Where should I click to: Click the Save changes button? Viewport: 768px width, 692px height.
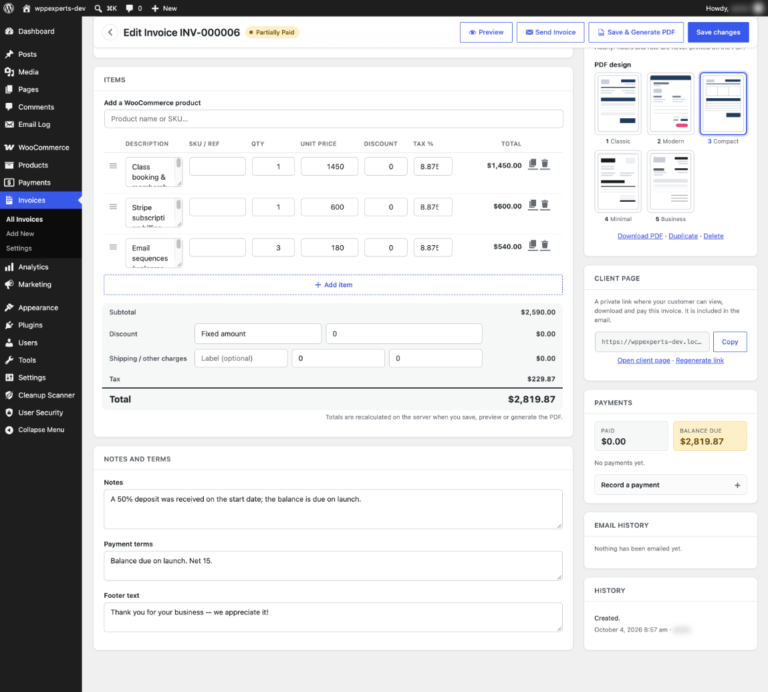click(718, 32)
